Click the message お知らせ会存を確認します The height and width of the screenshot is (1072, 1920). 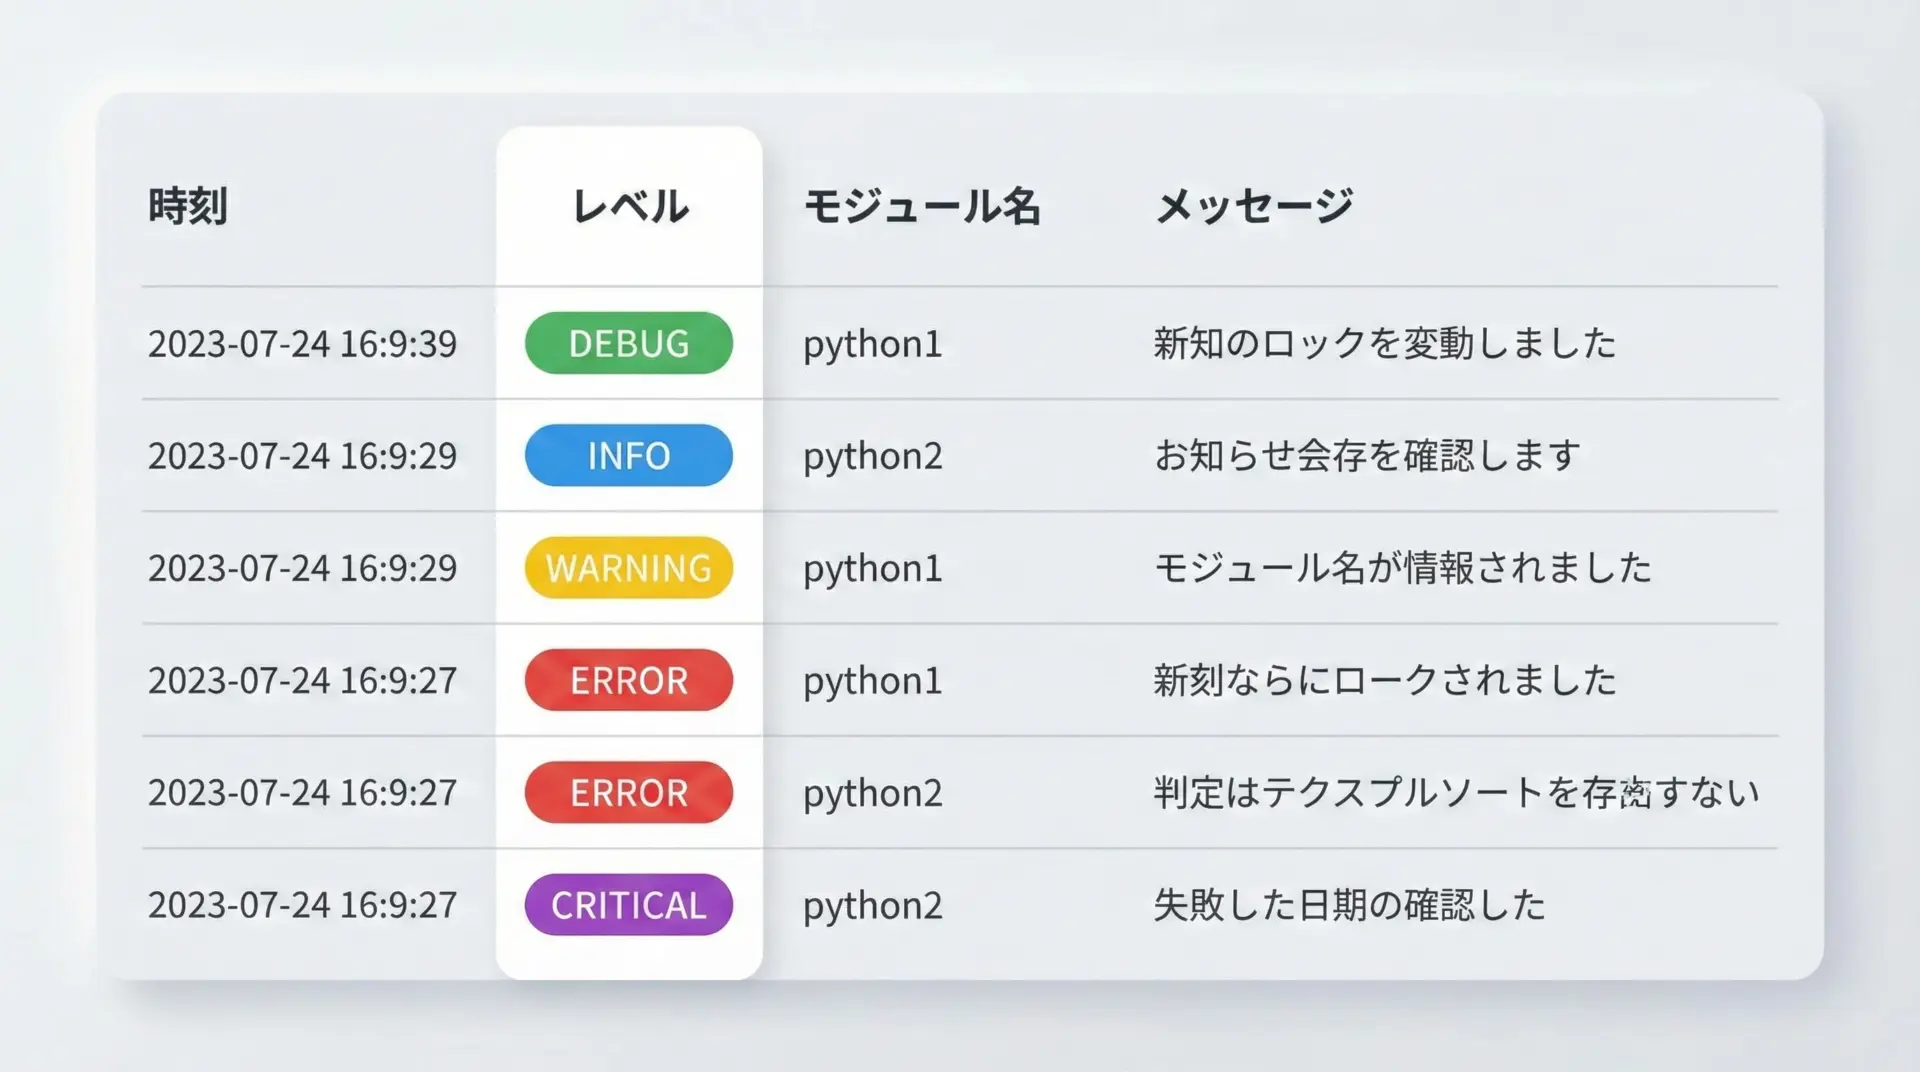[x=1367, y=455]
